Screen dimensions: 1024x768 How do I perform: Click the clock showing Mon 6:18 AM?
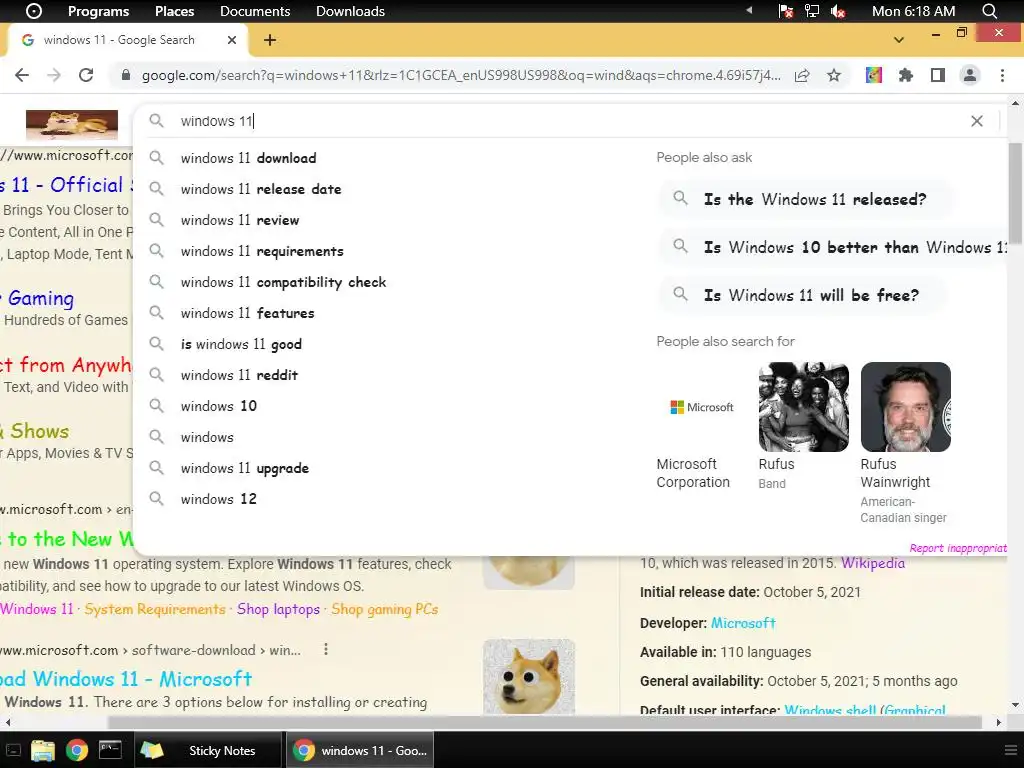[x=913, y=11]
